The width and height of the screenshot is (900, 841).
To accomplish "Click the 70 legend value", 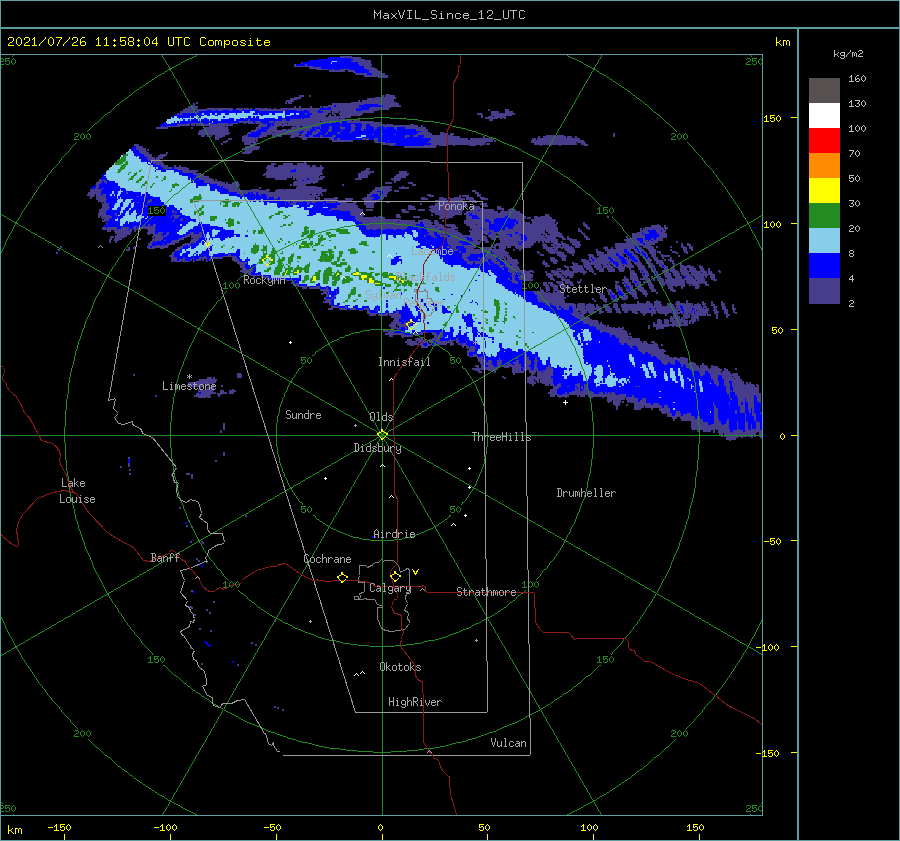I will pos(854,154).
